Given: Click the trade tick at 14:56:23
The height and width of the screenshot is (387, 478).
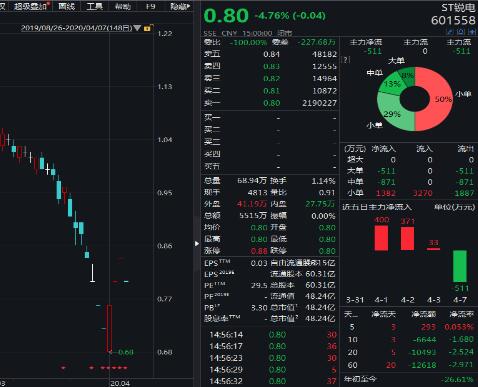Looking at the screenshot, I should pyautogui.click(x=273, y=358).
